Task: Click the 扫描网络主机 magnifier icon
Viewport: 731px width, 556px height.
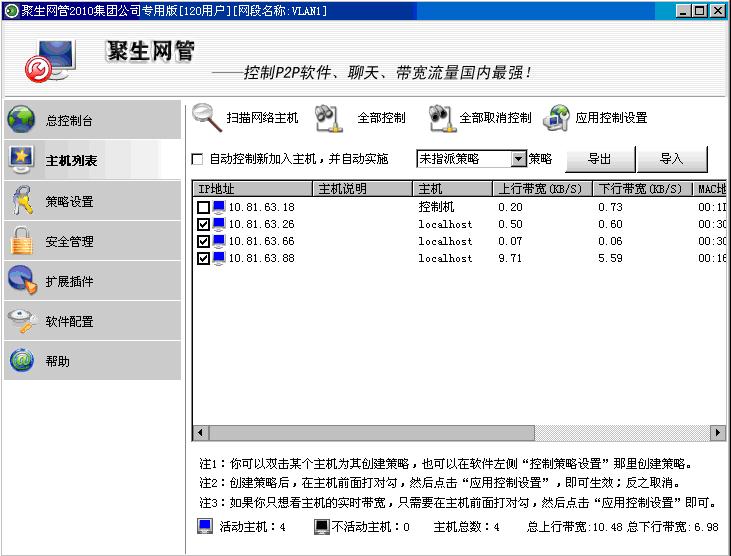Action: tap(207, 117)
